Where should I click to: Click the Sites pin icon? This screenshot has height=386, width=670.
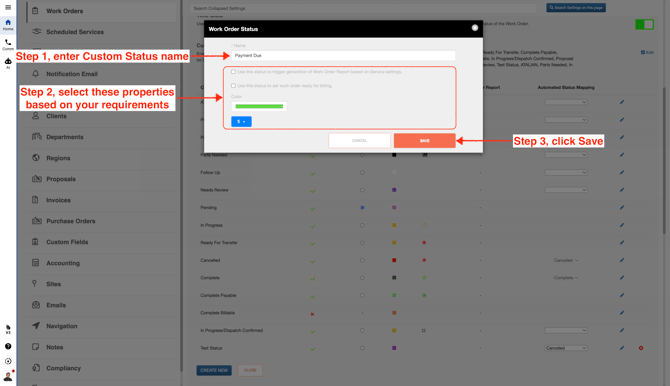(x=35, y=284)
